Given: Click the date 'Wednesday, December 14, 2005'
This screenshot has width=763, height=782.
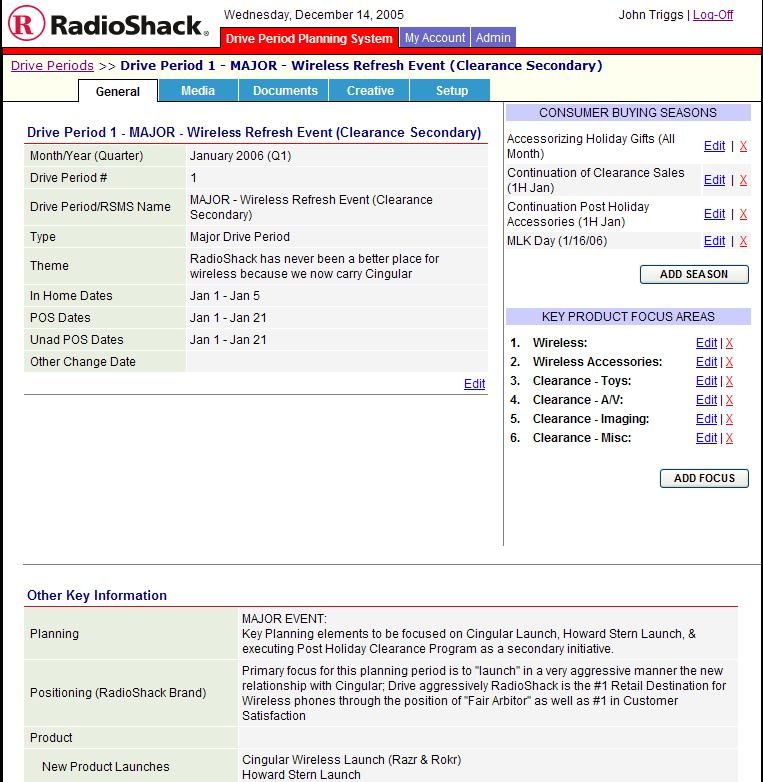Looking at the screenshot, I should click(x=314, y=14).
